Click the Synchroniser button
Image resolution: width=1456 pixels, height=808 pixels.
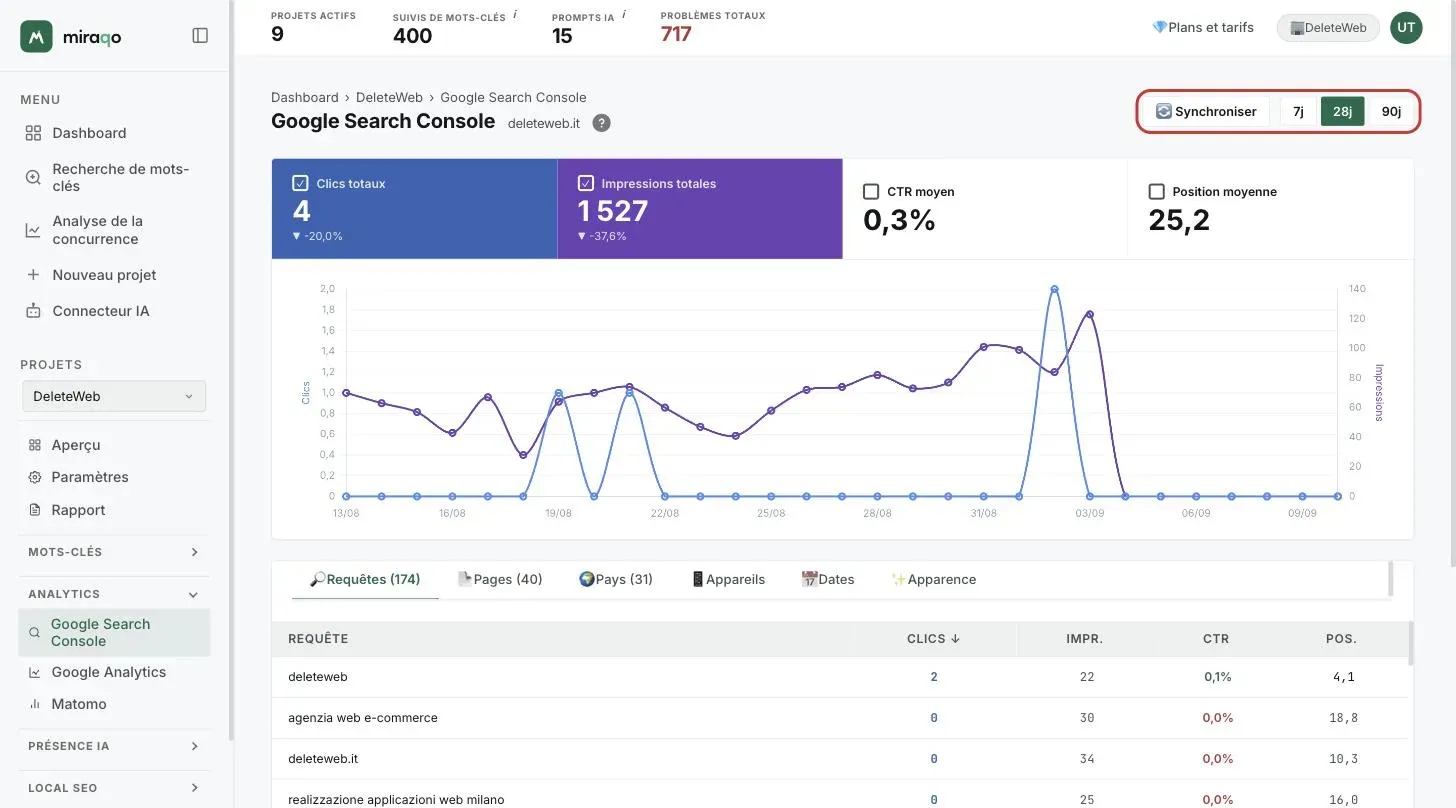1206,111
